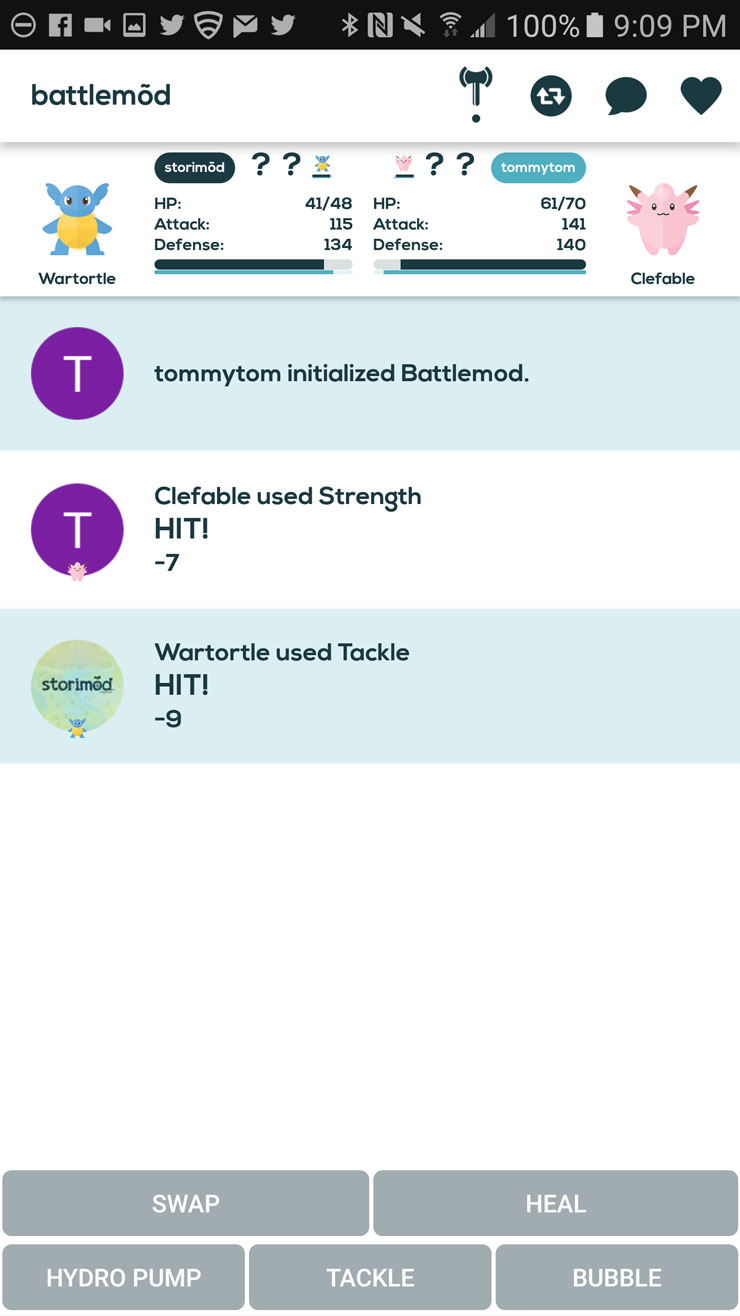740x1316 pixels.
Task: Tap small Clefable icon in tommytom's team
Action: point(404,166)
